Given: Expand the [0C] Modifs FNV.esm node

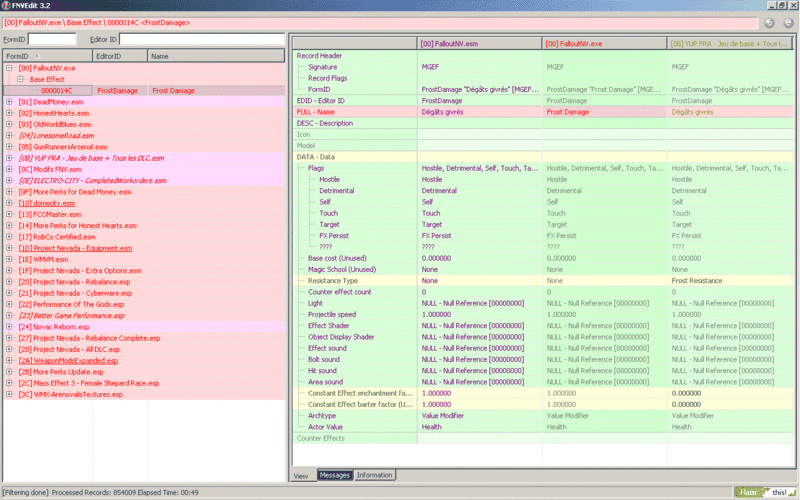Looking at the screenshot, I should pos(9,169).
